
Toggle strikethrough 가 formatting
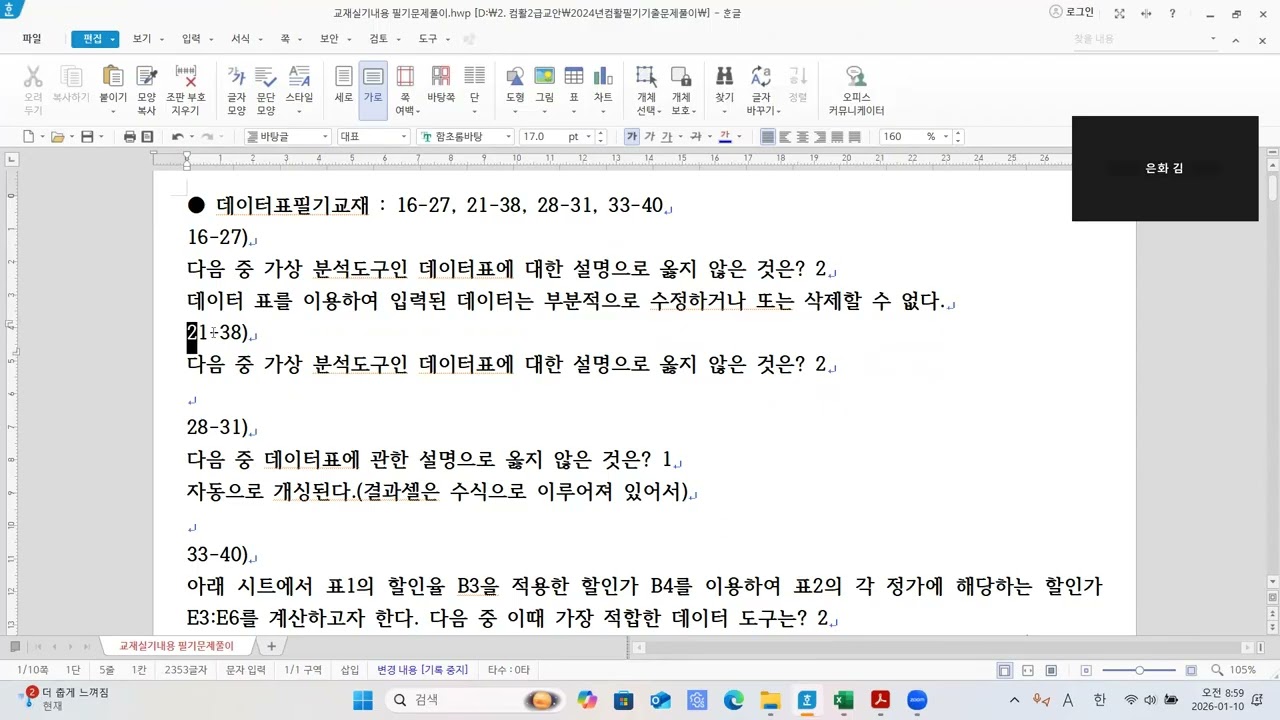pos(695,137)
